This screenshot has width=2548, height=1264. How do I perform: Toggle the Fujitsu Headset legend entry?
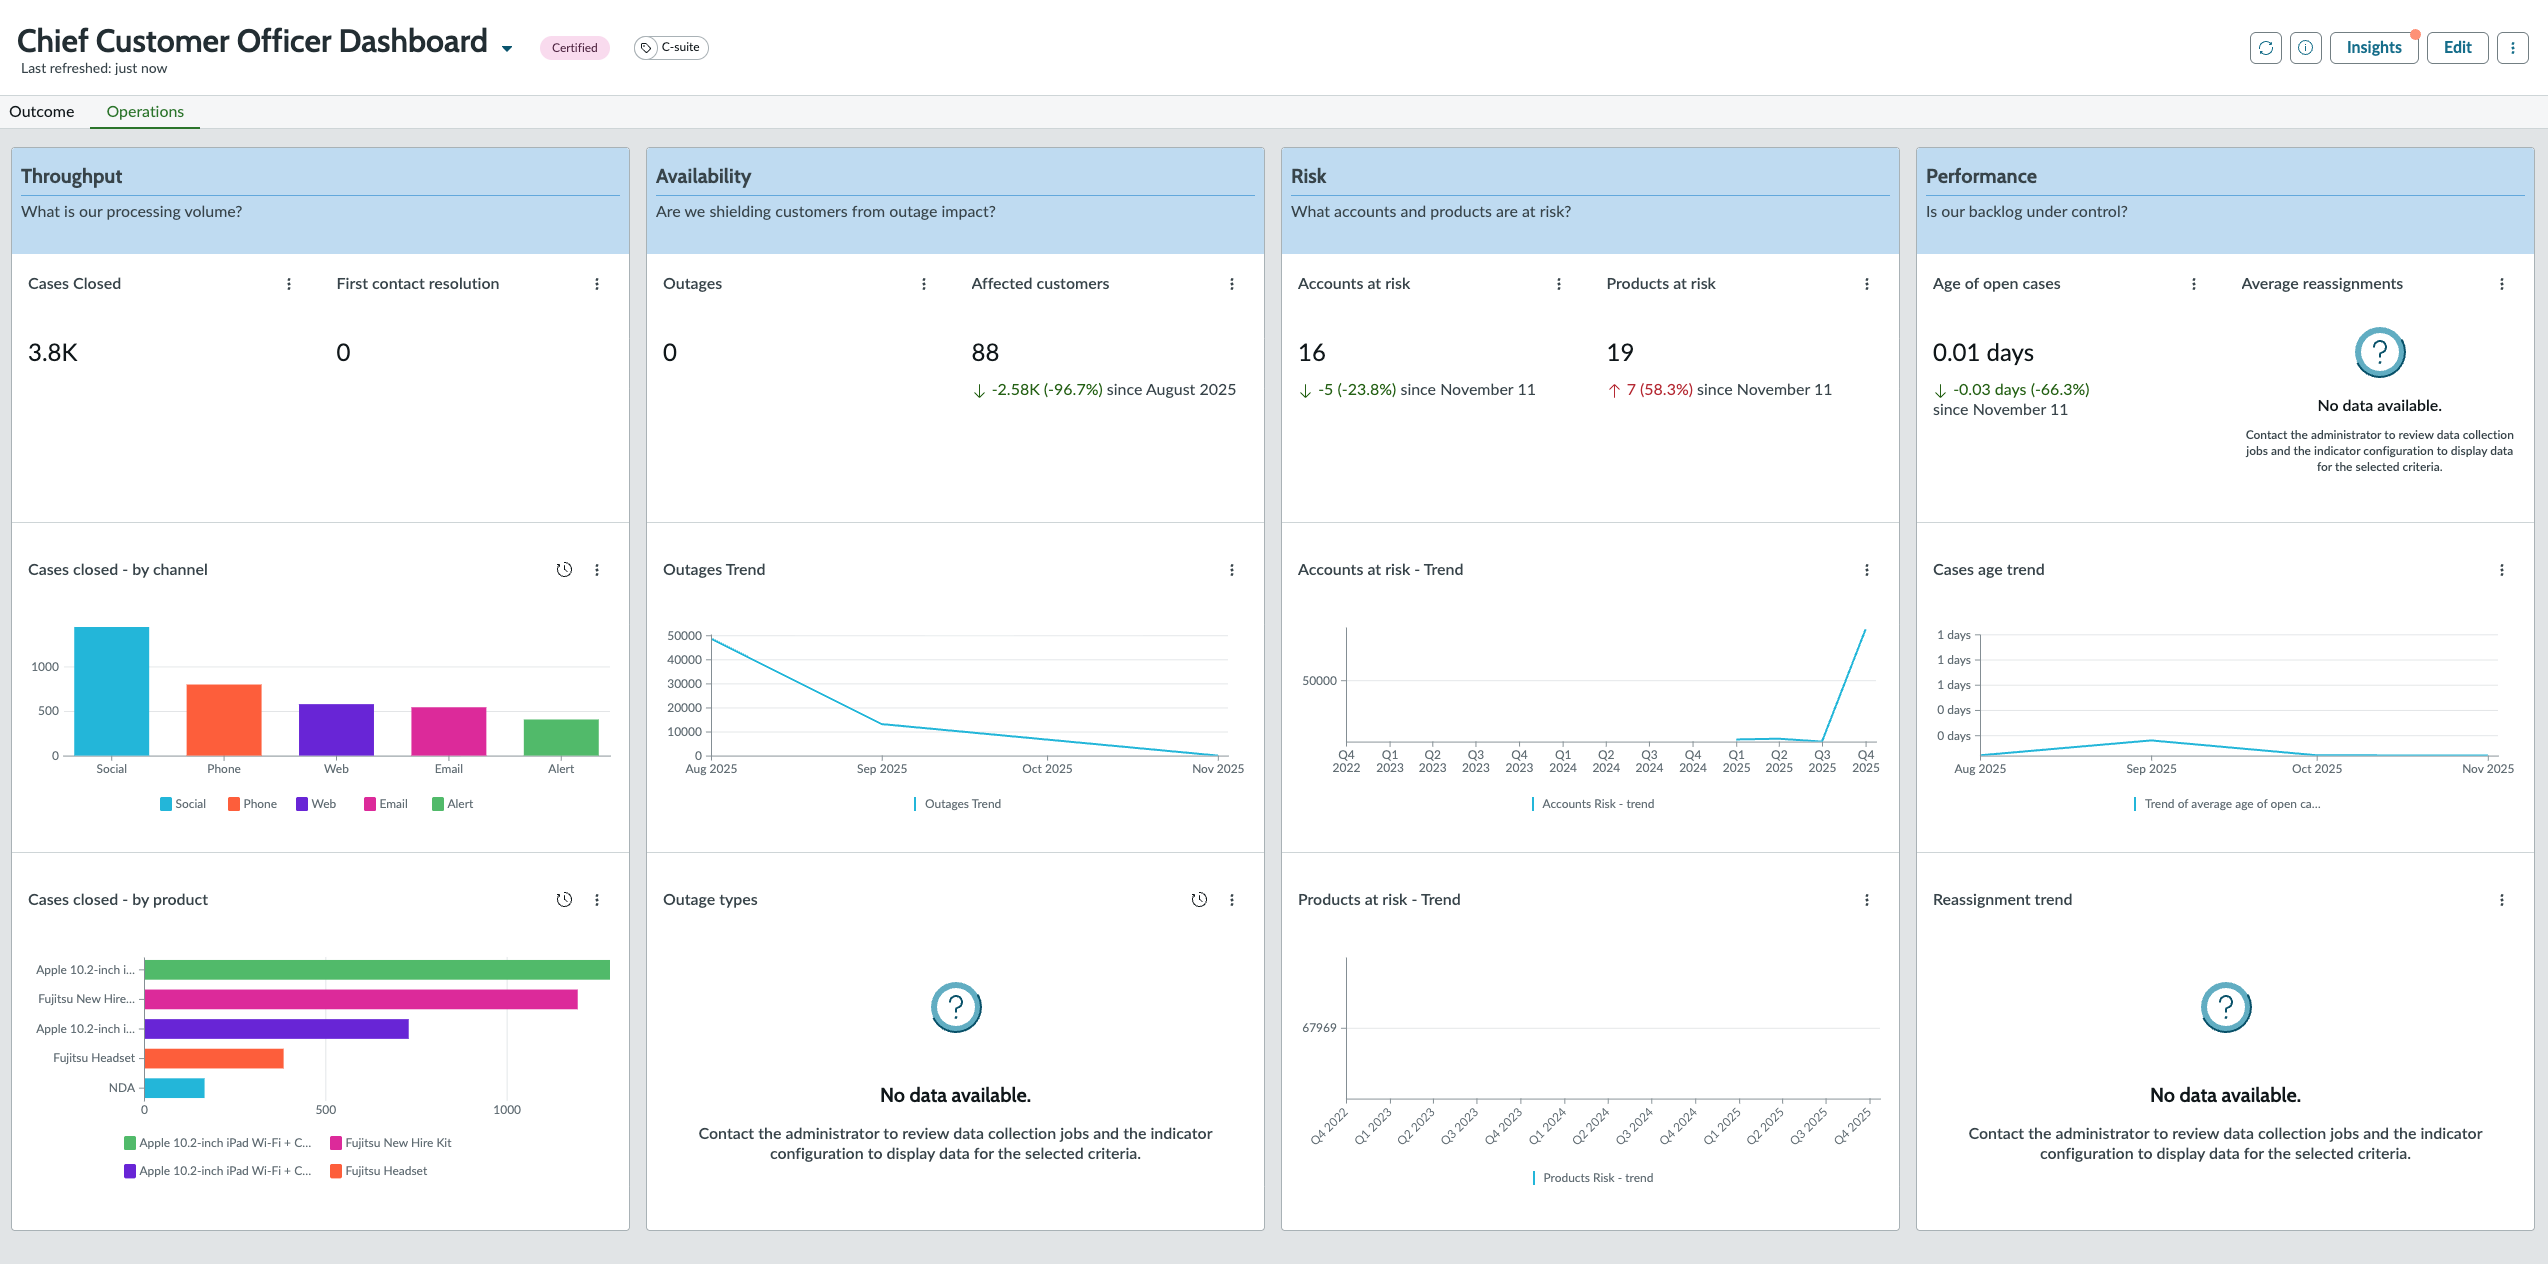click(x=378, y=1171)
